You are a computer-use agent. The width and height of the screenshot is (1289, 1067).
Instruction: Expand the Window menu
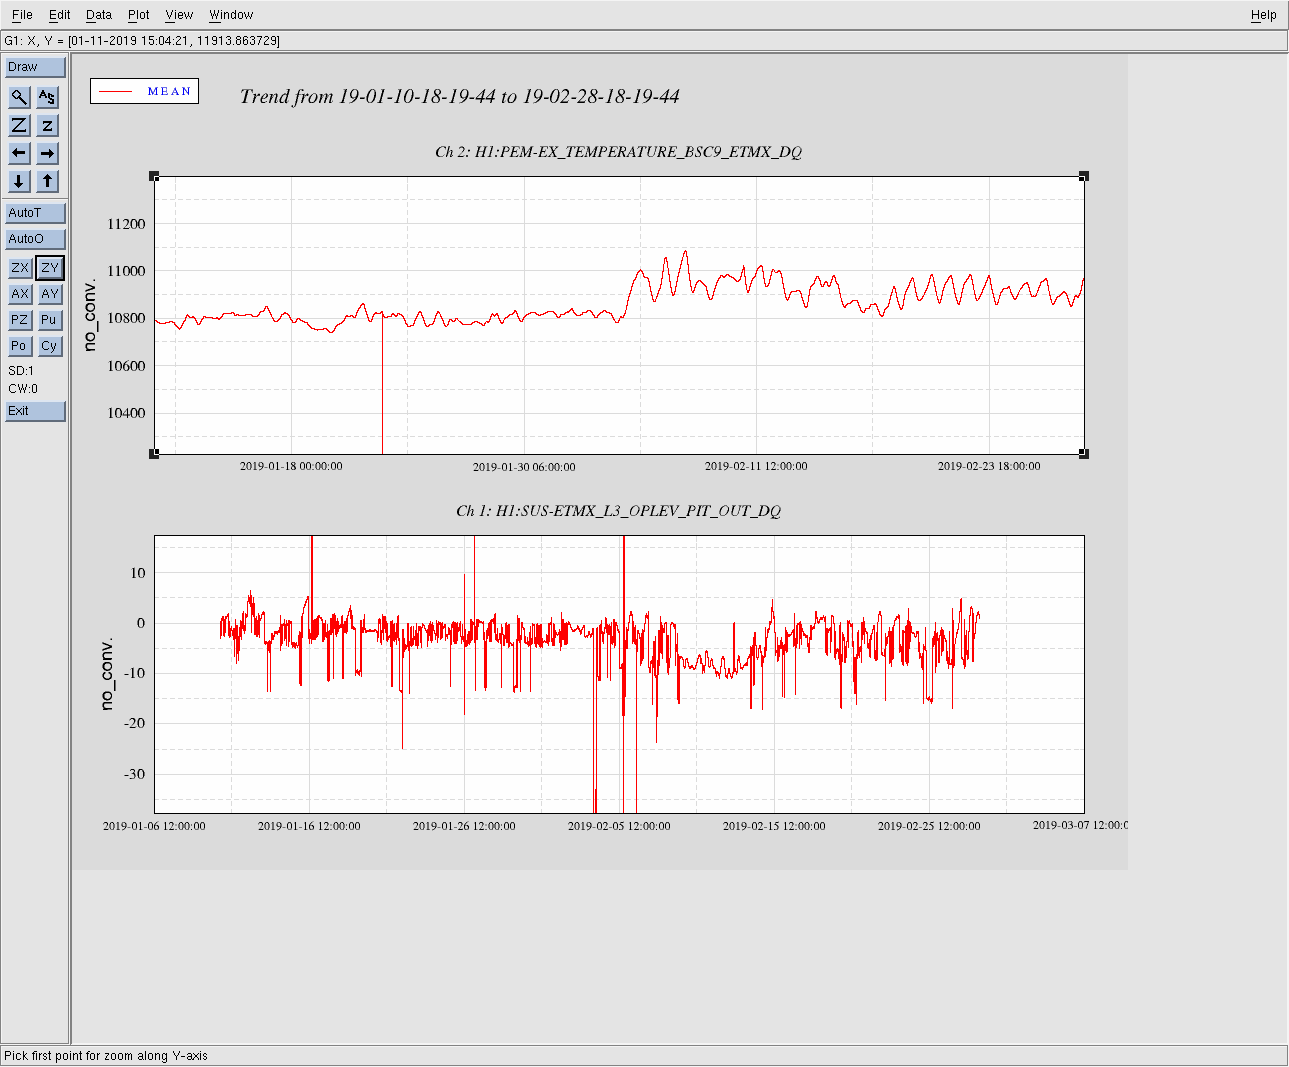point(231,15)
